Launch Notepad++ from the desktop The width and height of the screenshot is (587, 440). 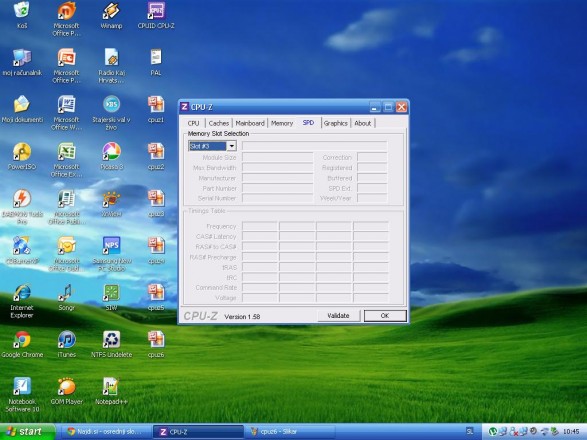tap(111, 391)
